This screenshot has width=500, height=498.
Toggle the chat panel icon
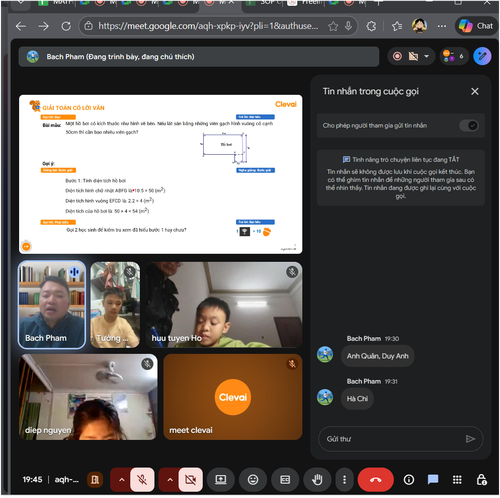click(433, 480)
